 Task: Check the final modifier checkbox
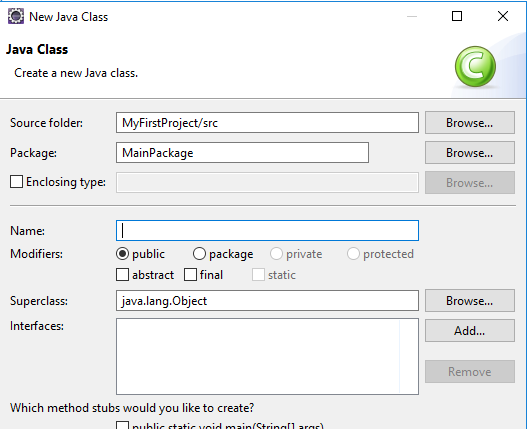[190, 275]
